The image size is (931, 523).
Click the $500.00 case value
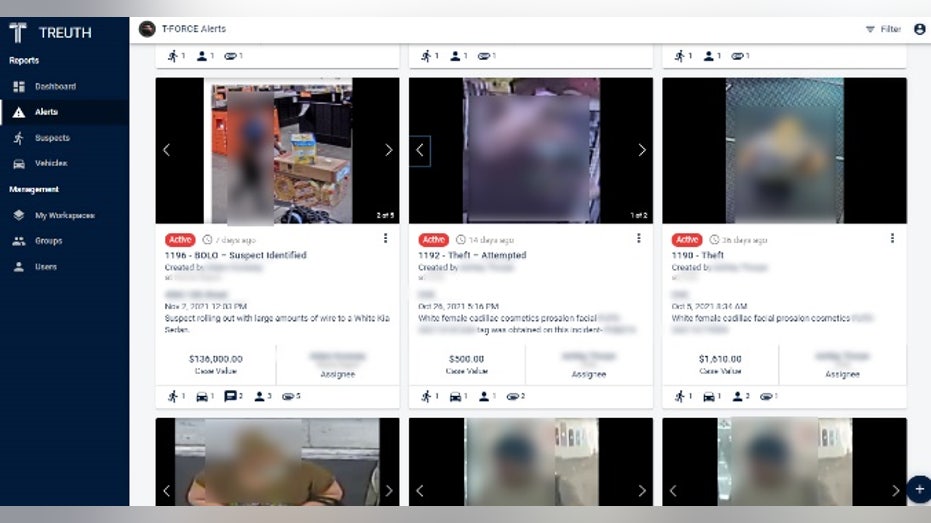(467, 359)
